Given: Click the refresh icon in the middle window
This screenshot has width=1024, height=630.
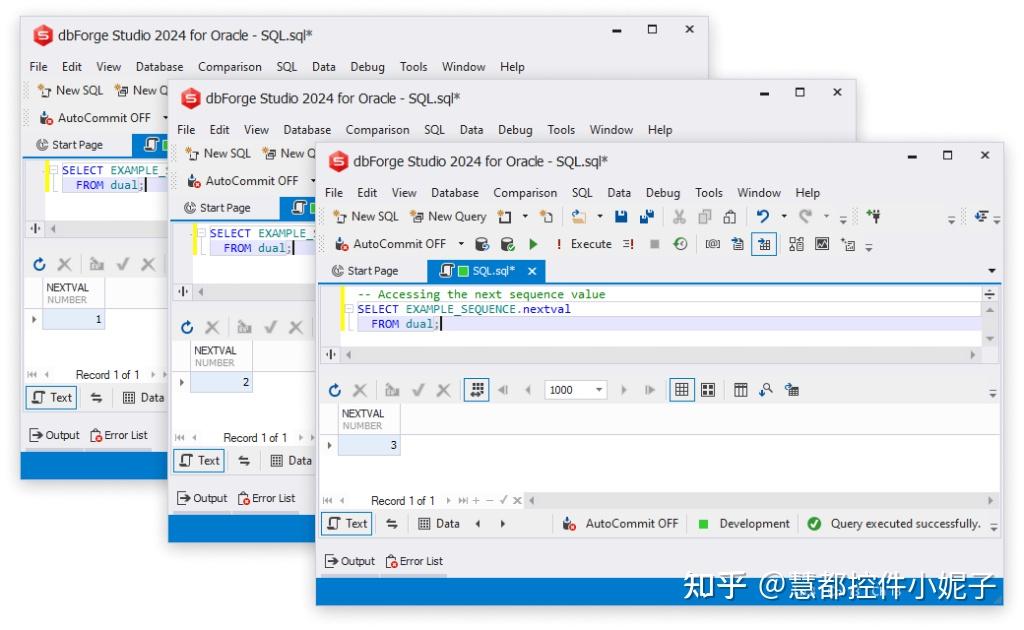Looking at the screenshot, I should pos(187,328).
